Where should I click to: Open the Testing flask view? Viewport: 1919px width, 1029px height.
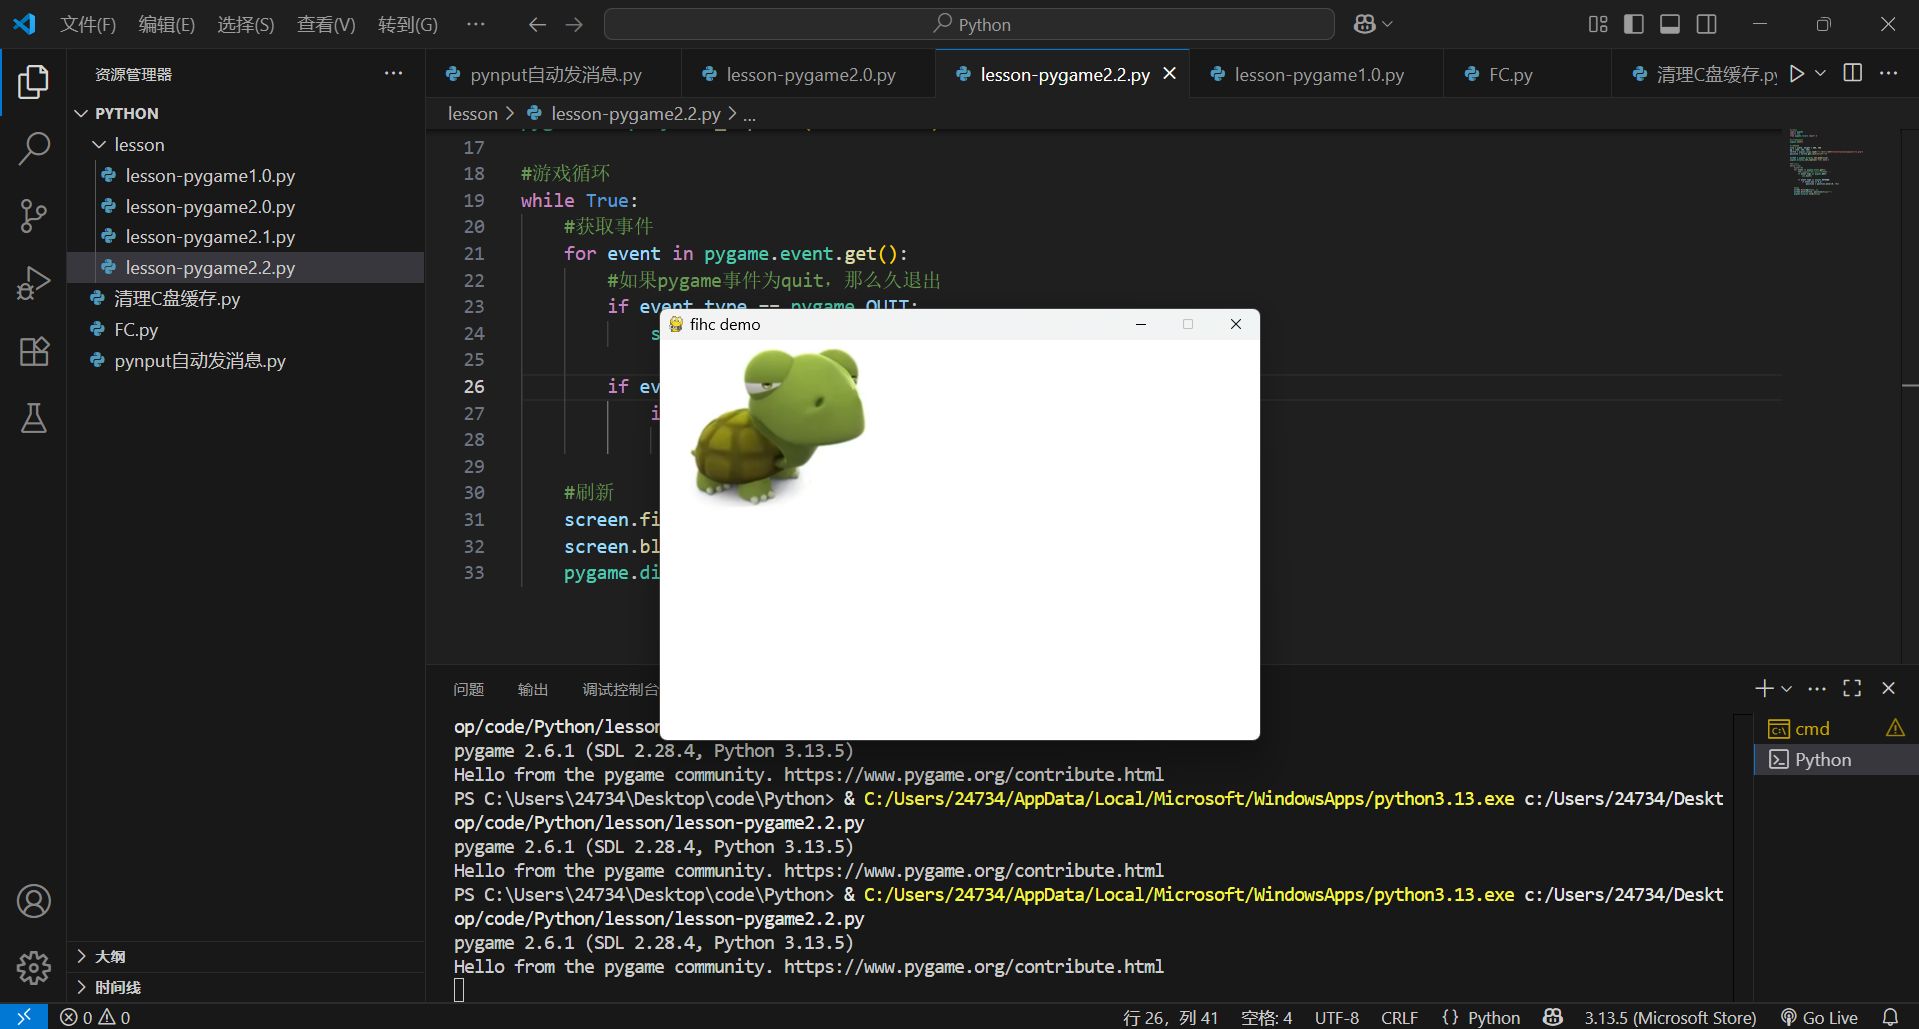pos(33,418)
